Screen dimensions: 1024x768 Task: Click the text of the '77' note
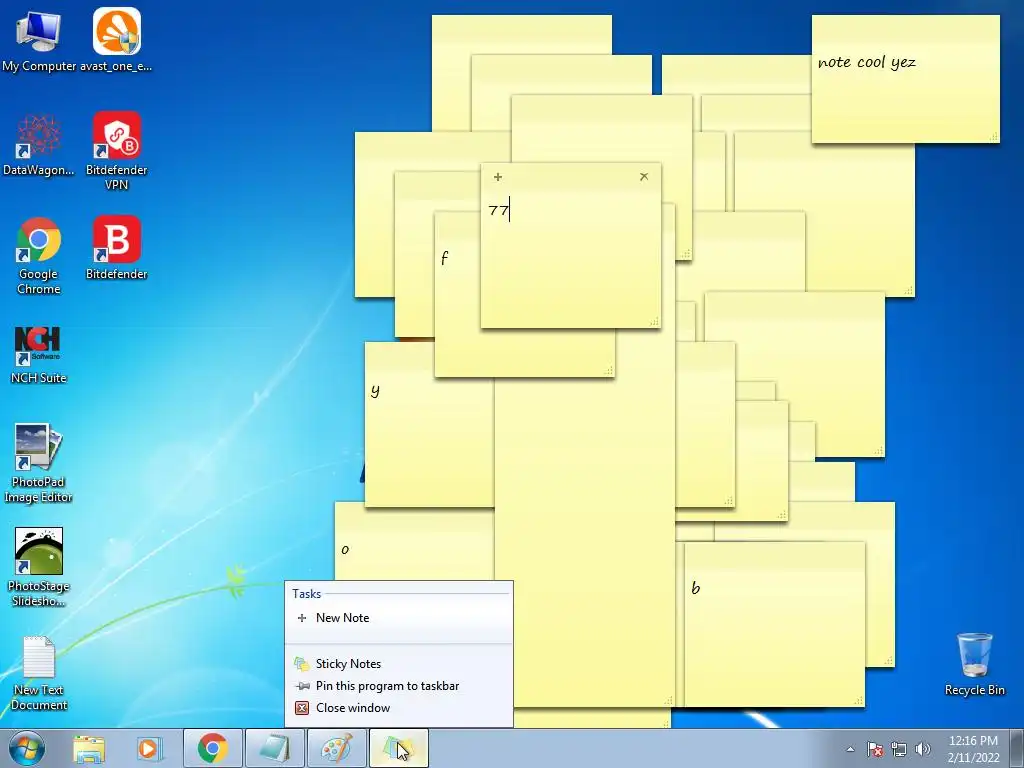click(x=498, y=210)
